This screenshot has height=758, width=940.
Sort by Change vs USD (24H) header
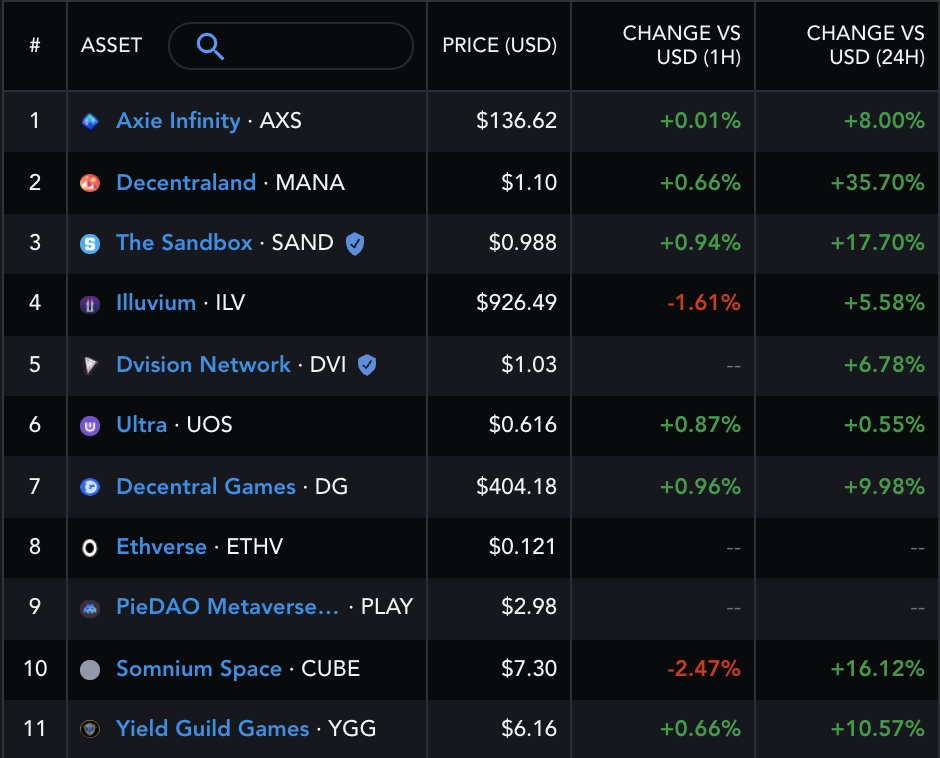pyautogui.click(x=865, y=45)
